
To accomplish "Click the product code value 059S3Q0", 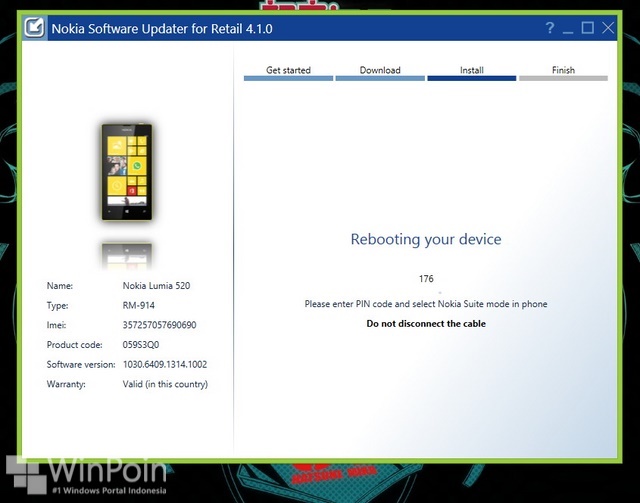I will coord(141,345).
